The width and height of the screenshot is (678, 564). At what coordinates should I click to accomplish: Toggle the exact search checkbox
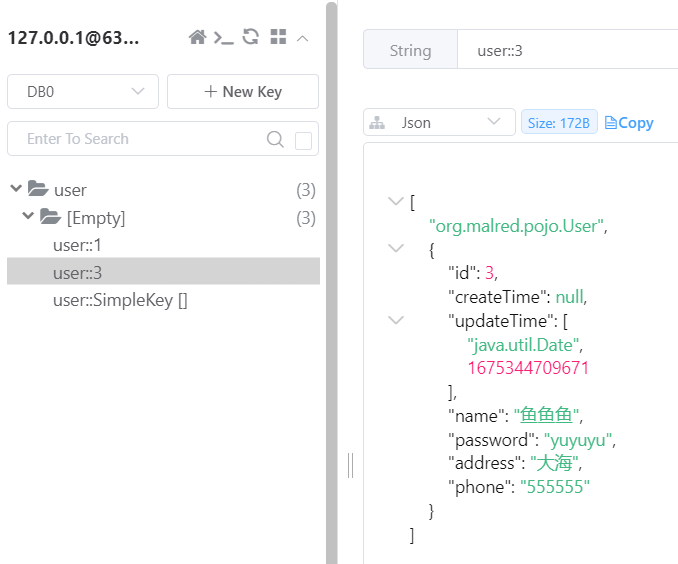(303, 141)
